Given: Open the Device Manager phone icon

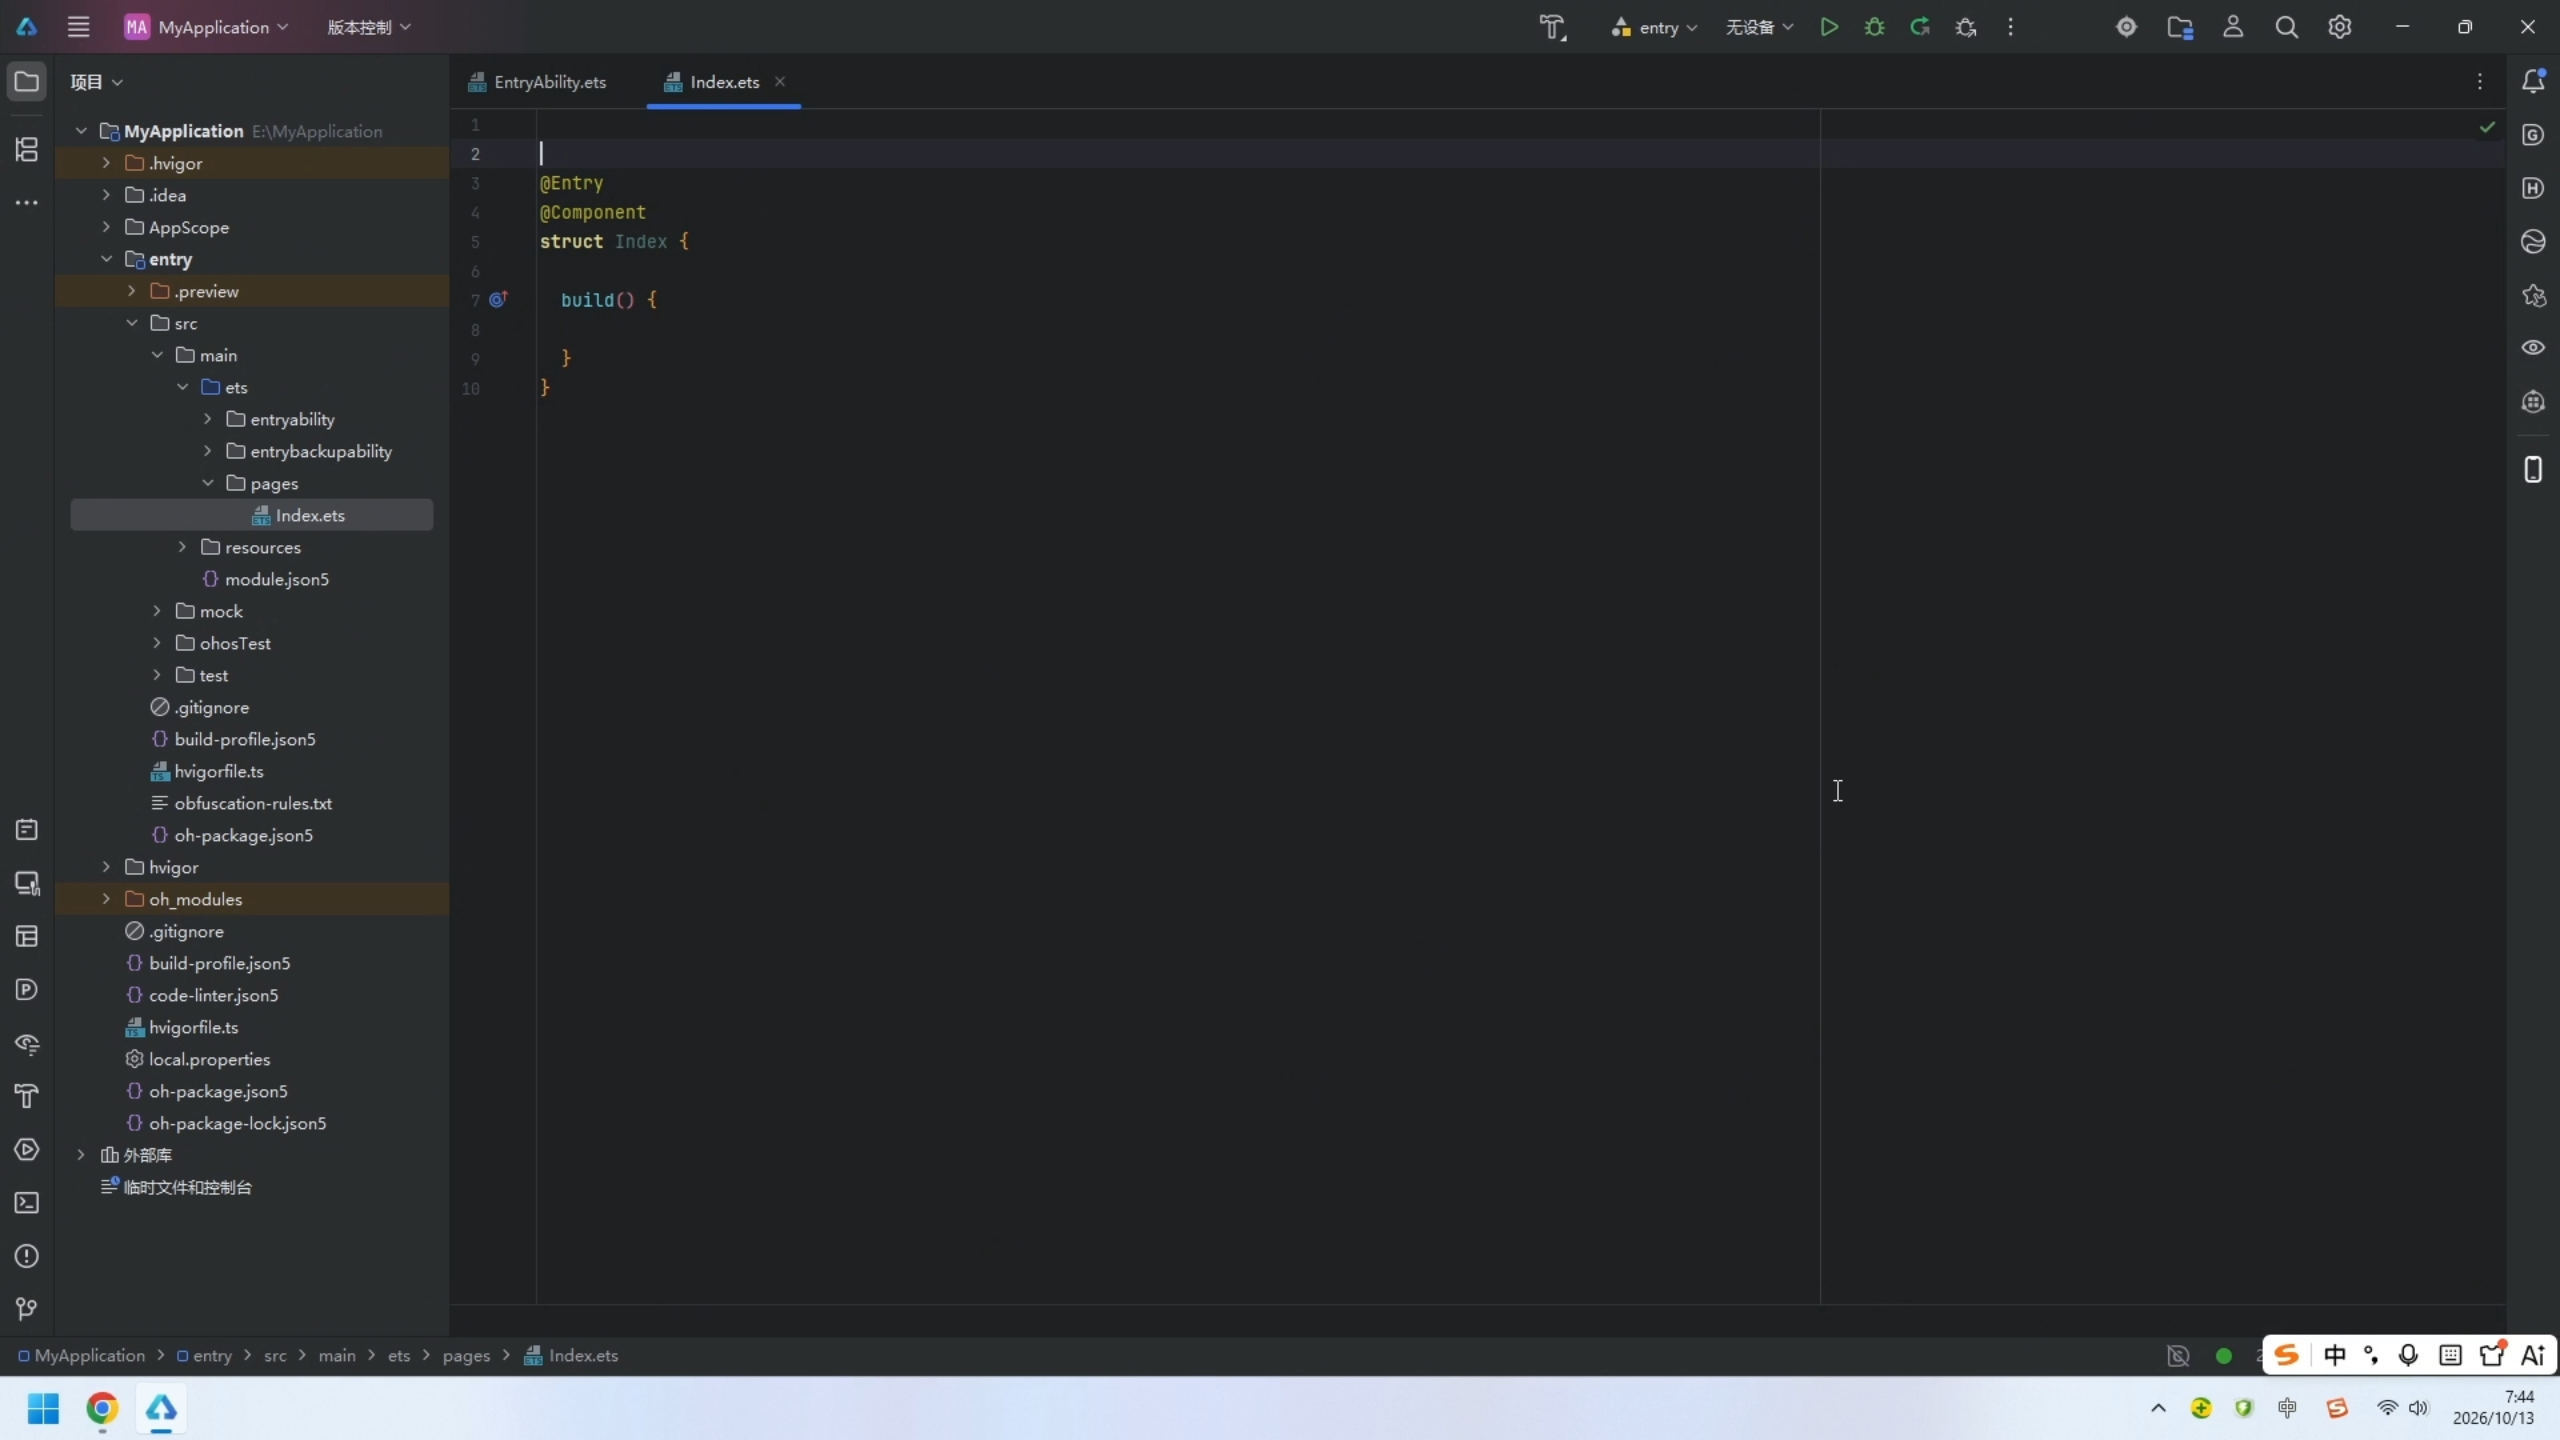Looking at the screenshot, I should 2533,469.
